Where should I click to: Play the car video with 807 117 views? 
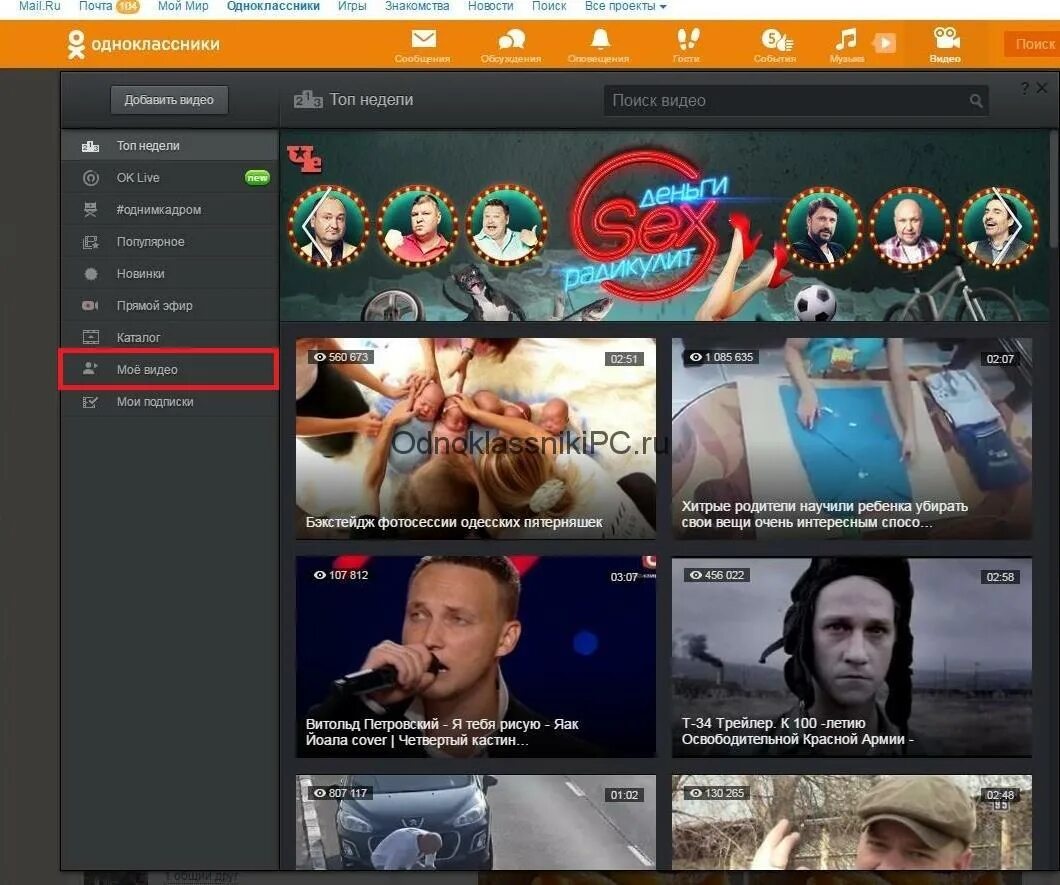coord(475,822)
